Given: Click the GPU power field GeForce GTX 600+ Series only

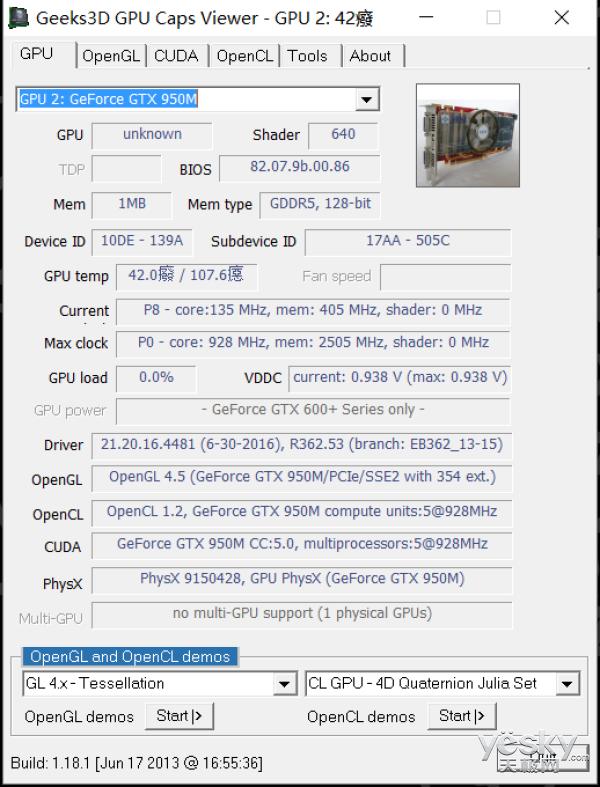Looking at the screenshot, I should point(313,411).
